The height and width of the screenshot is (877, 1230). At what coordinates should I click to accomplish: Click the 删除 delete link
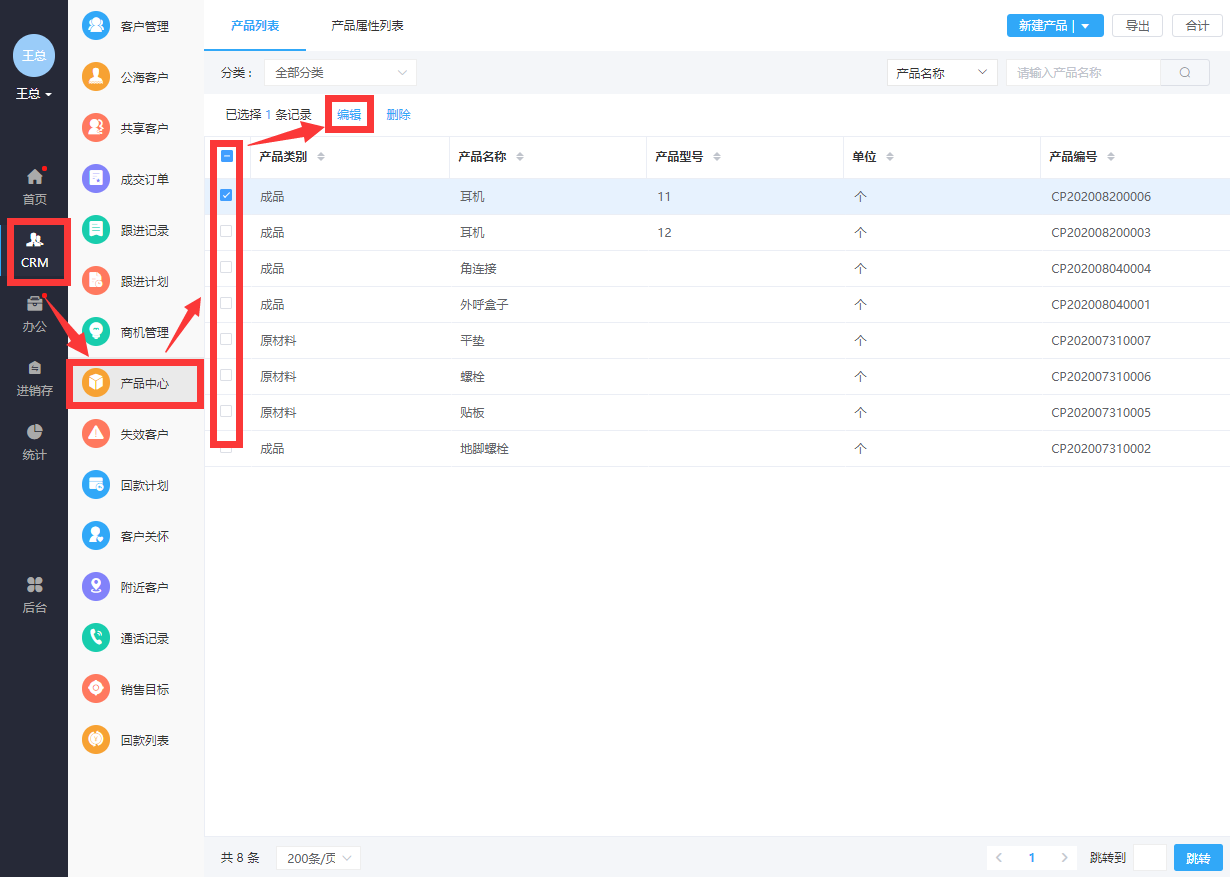398,115
